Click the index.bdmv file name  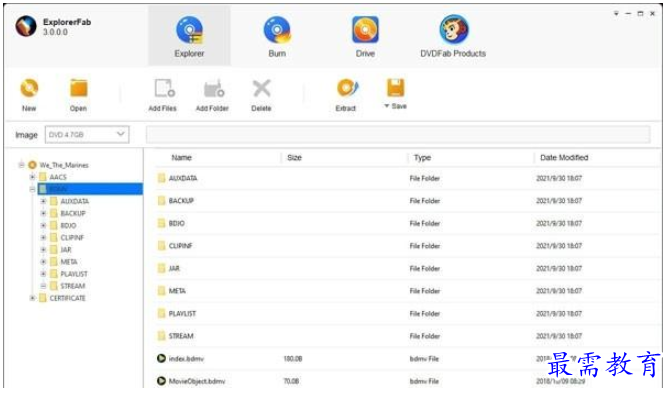[x=186, y=359]
